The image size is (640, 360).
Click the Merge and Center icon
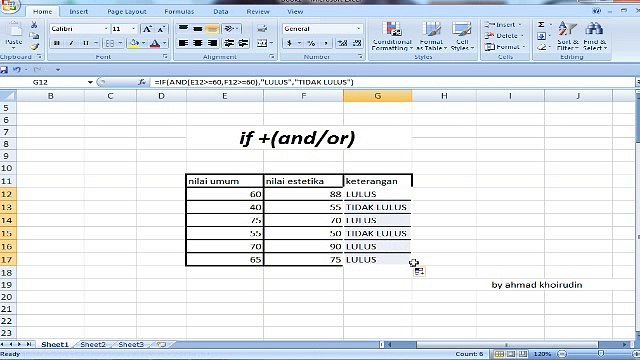(x=262, y=43)
